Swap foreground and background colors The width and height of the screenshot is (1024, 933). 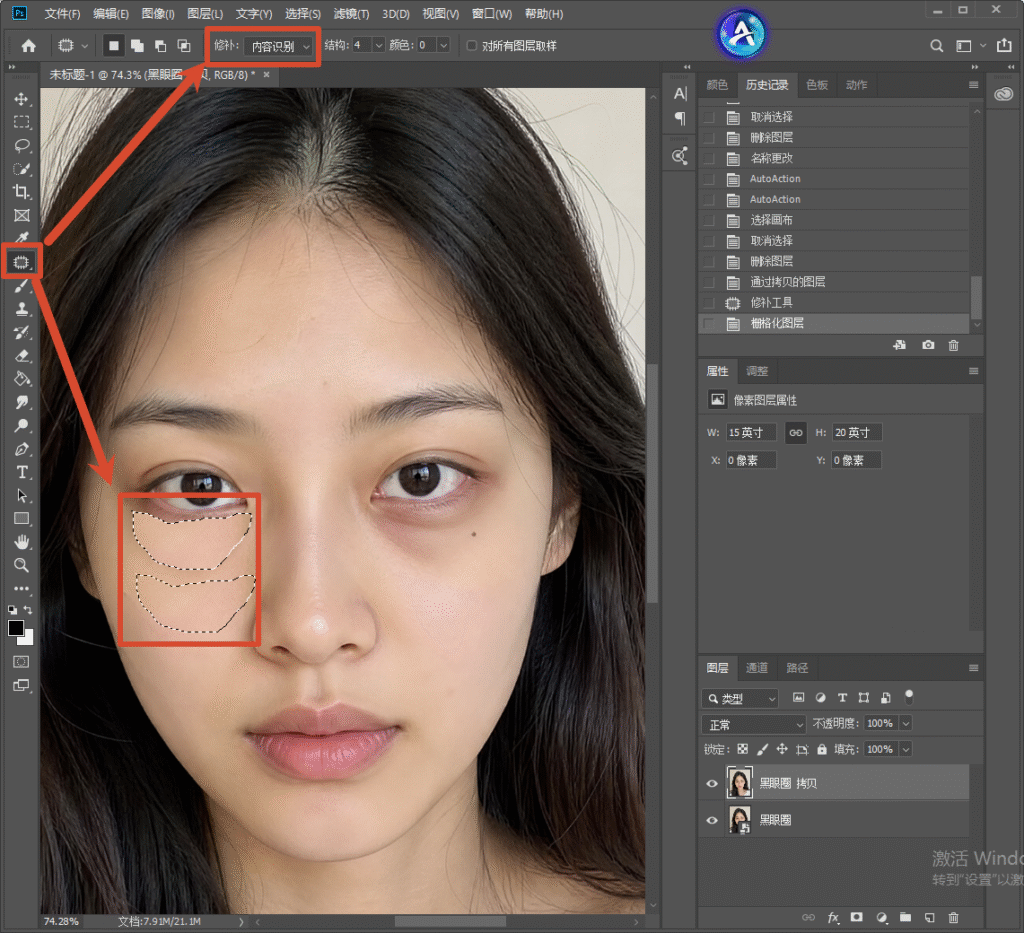28,609
